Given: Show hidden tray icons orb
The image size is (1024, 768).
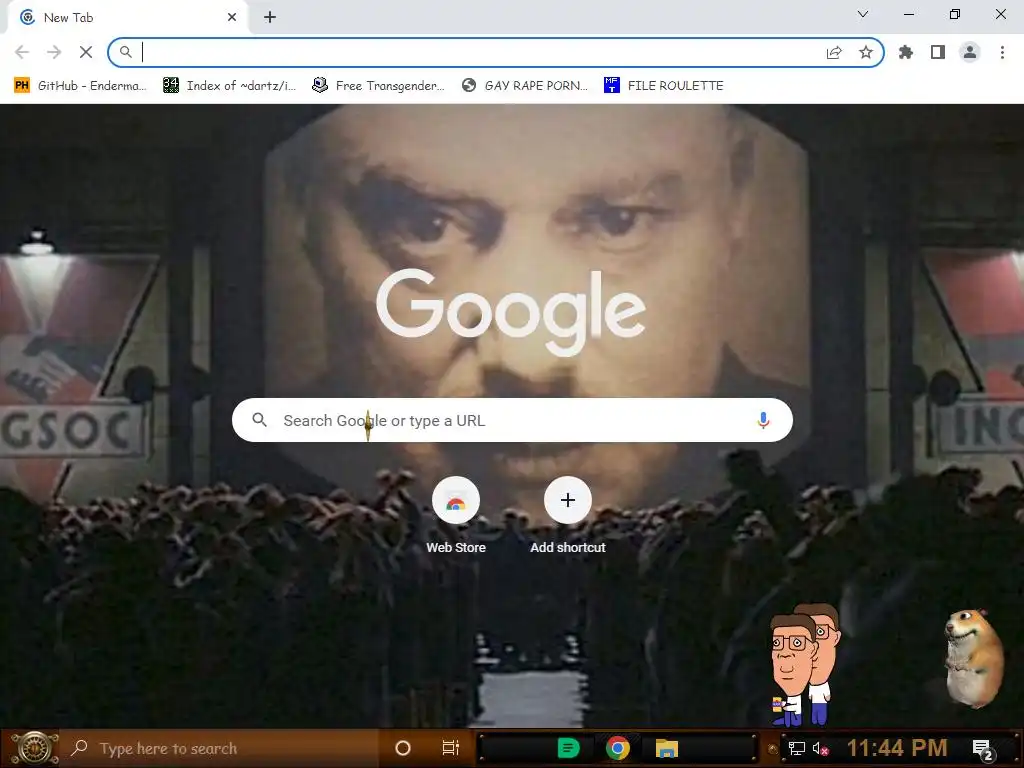Looking at the screenshot, I should pyautogui.click(x=773, y=749).
